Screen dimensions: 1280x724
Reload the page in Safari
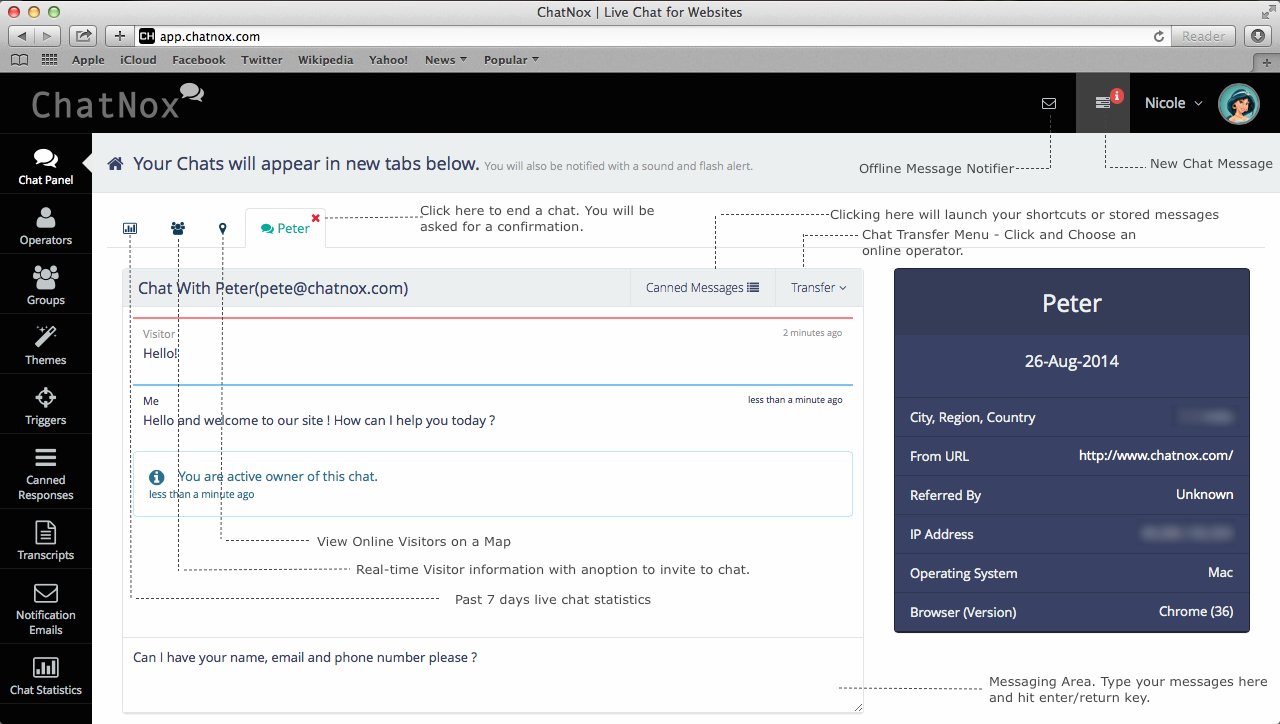pos(1159,36)
